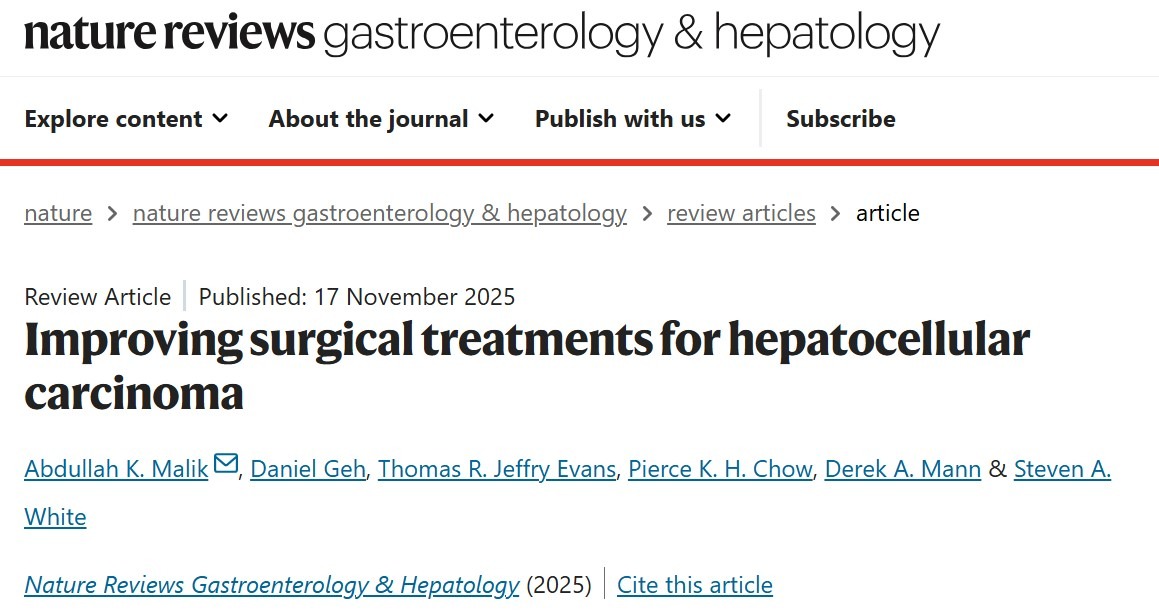Click the Publish with us chevron arrow
This screenshot has width=1159, height=616.
[x=723, y=119]
